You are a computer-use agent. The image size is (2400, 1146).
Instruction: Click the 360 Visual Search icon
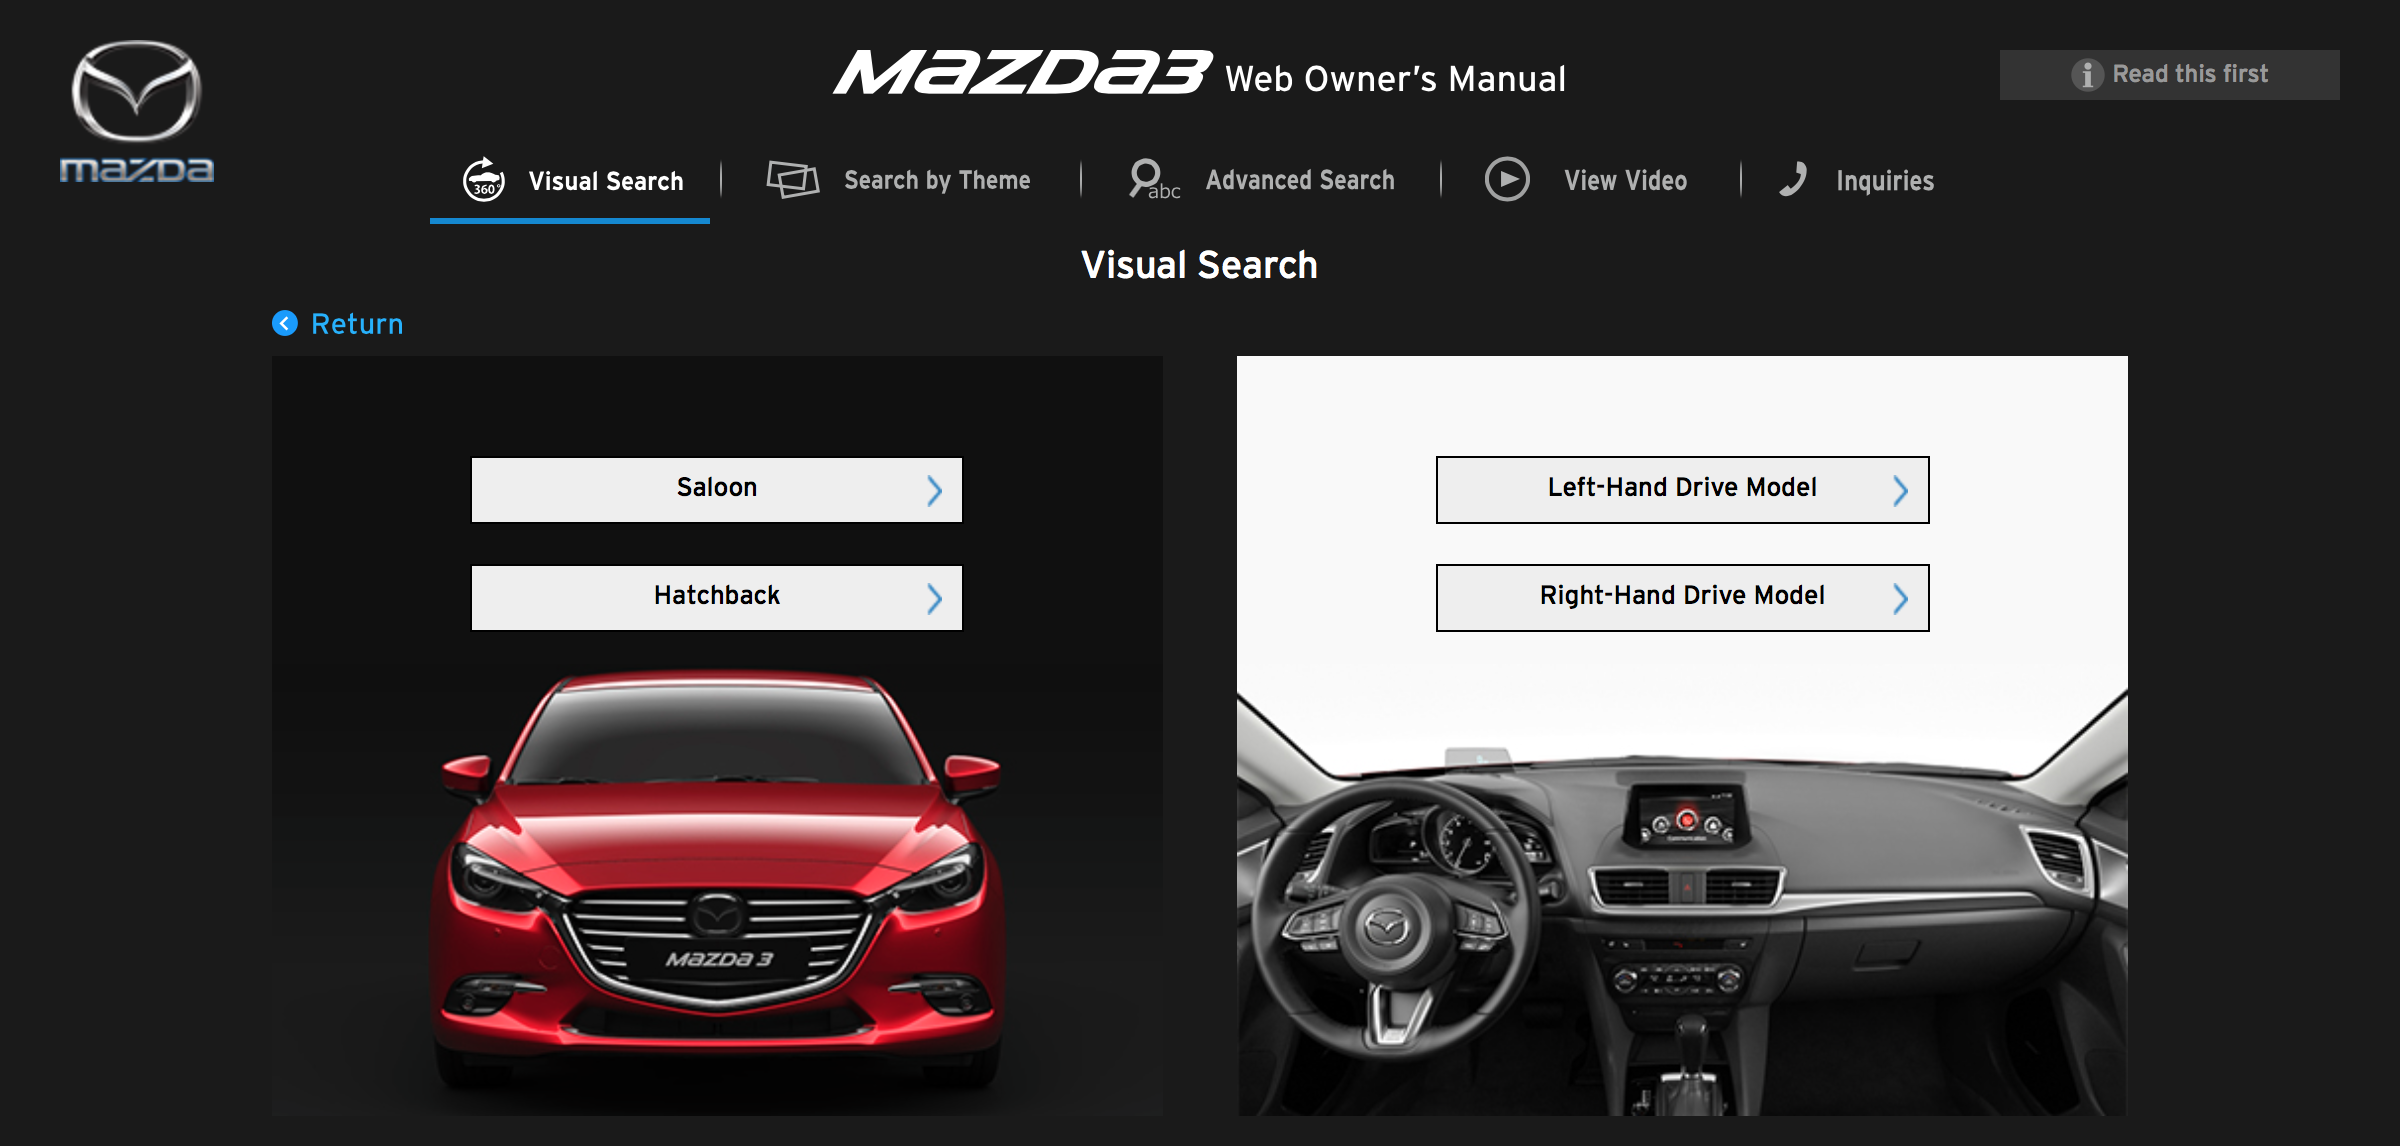(484, 180)
